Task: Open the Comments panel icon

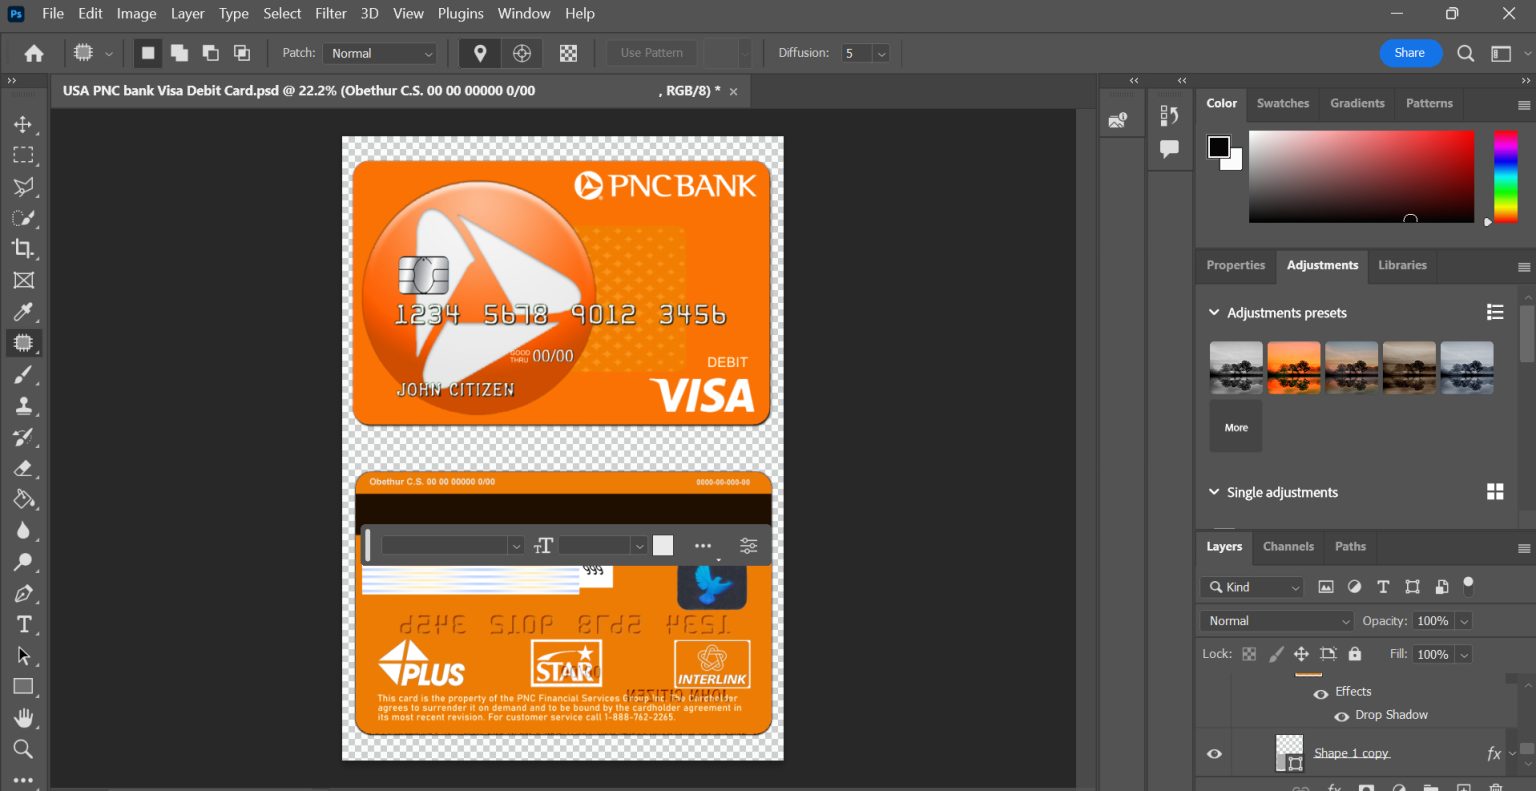Action: point(1169,149)
